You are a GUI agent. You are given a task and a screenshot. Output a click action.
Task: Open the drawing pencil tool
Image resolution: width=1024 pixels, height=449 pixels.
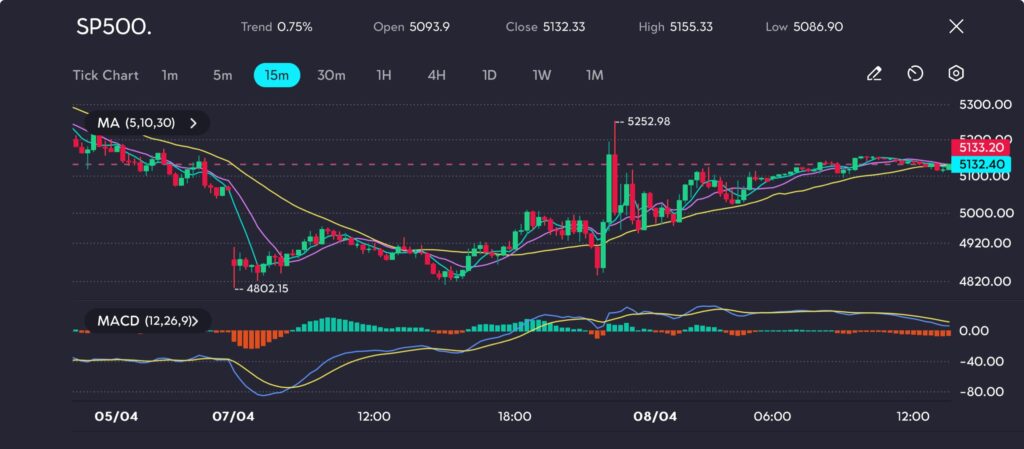874,74
